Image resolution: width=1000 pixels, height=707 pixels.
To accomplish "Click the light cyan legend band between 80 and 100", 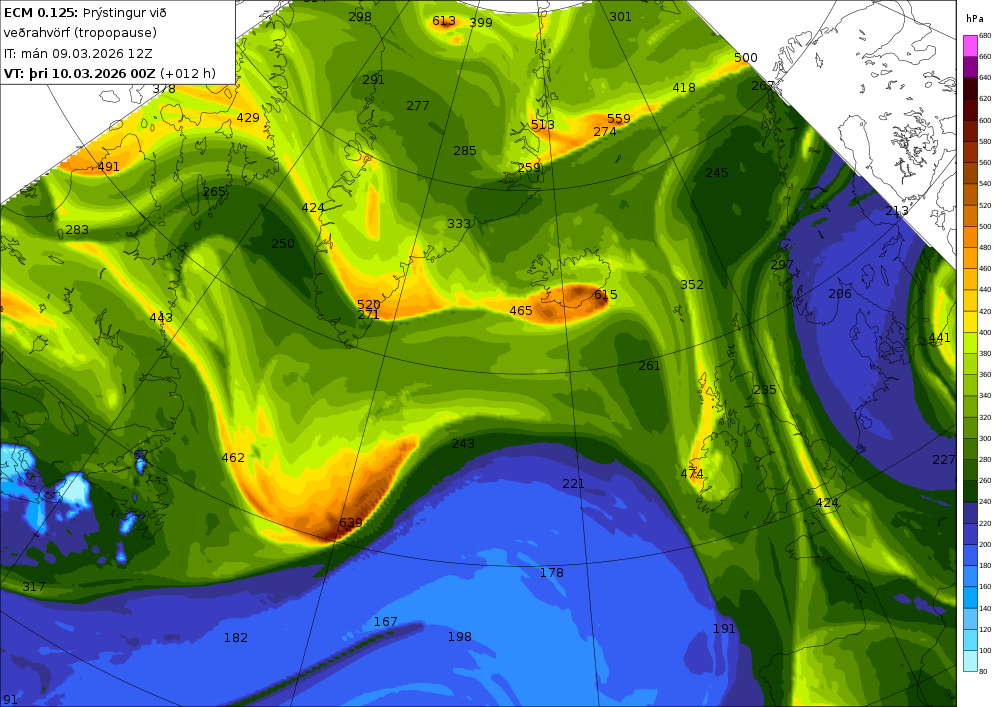I will tap(970, 660).
